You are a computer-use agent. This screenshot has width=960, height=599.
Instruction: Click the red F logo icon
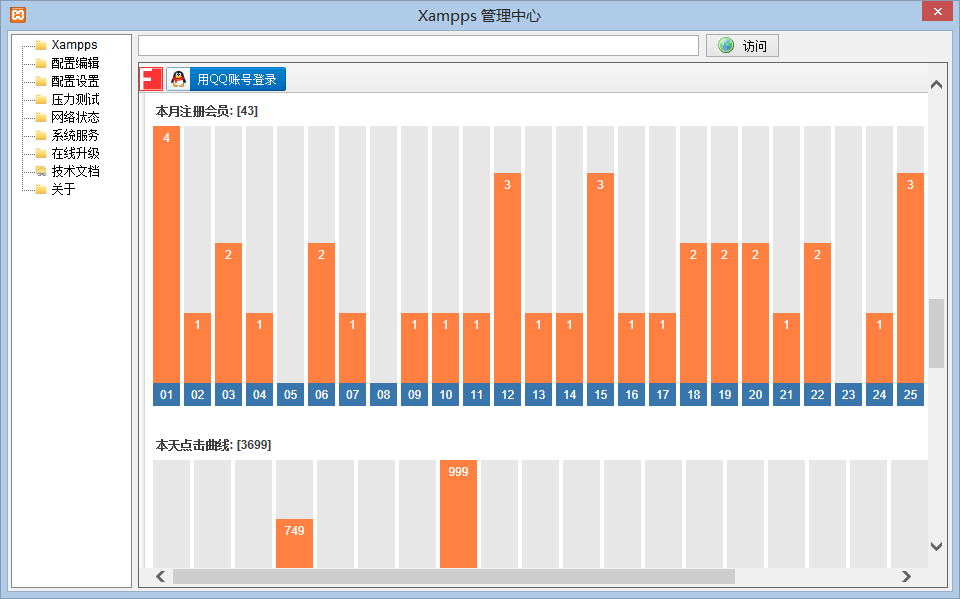click(151, 79)
